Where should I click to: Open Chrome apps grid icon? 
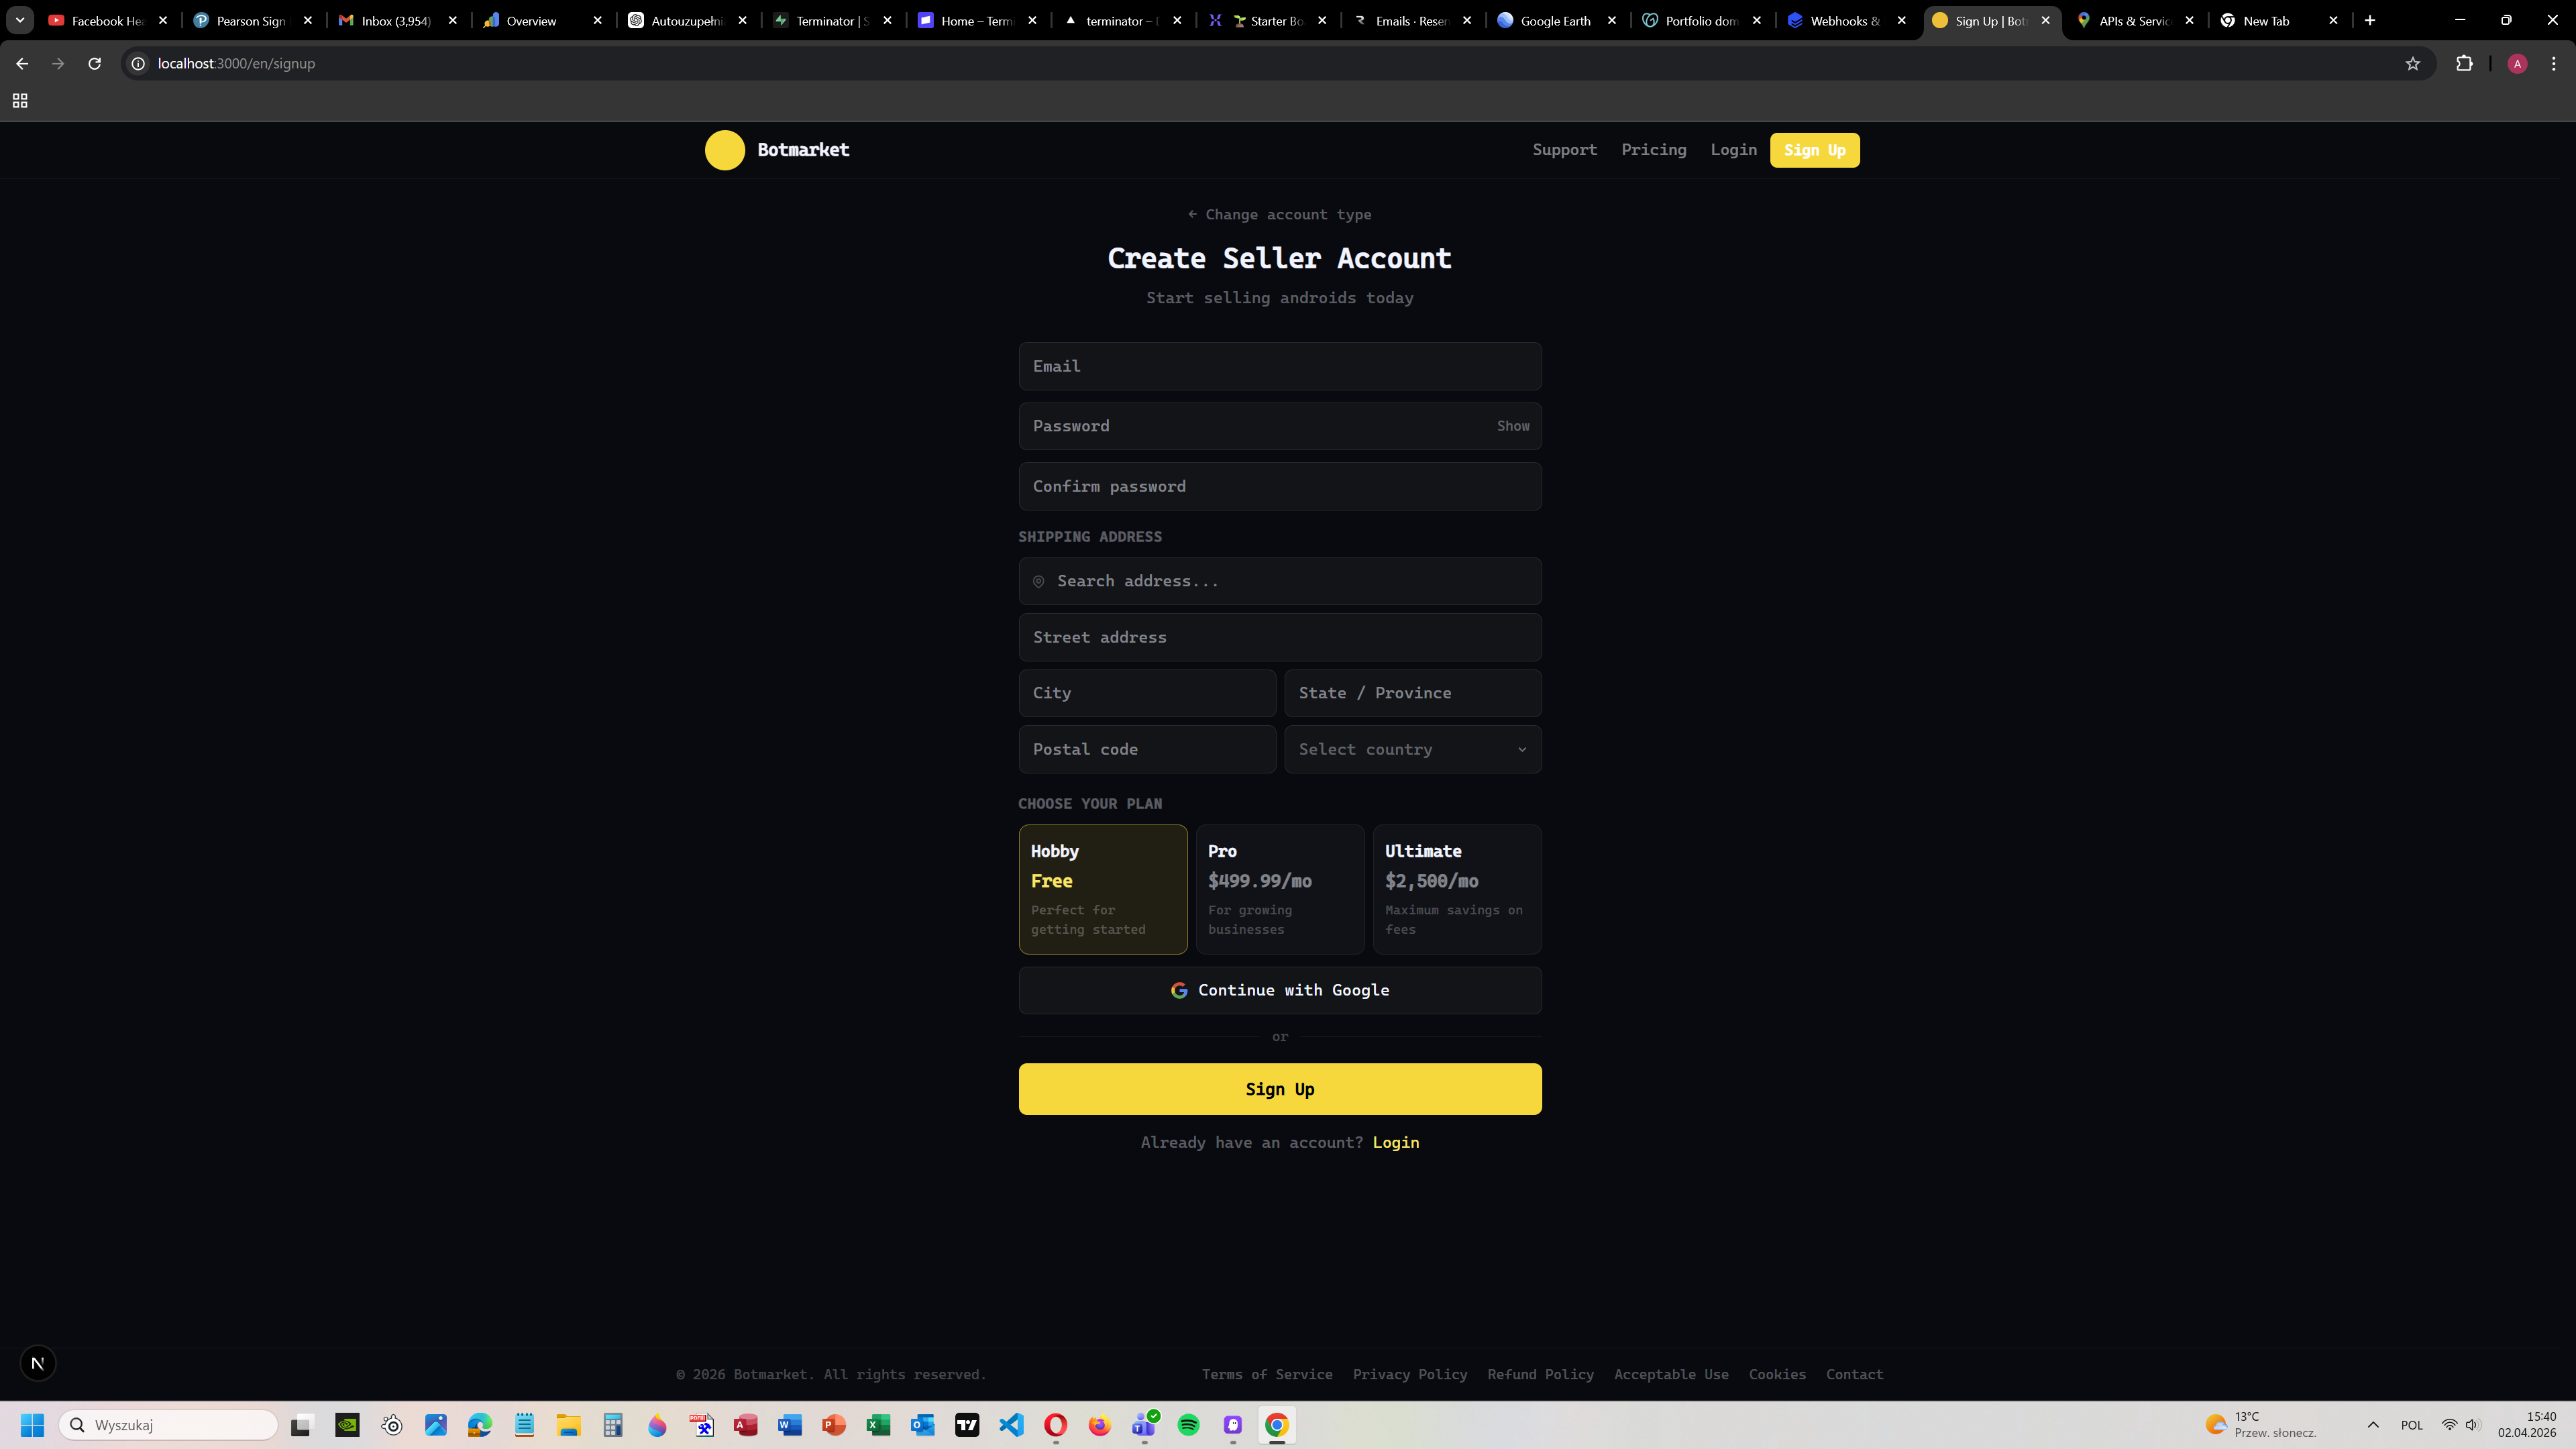click(x=20, y=101)
